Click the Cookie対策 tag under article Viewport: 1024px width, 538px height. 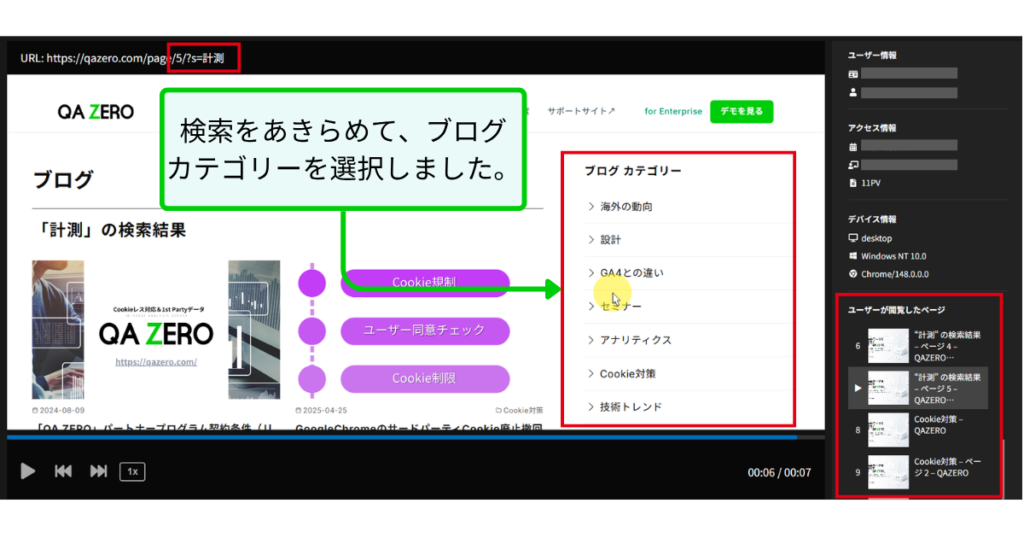(519, 410)
